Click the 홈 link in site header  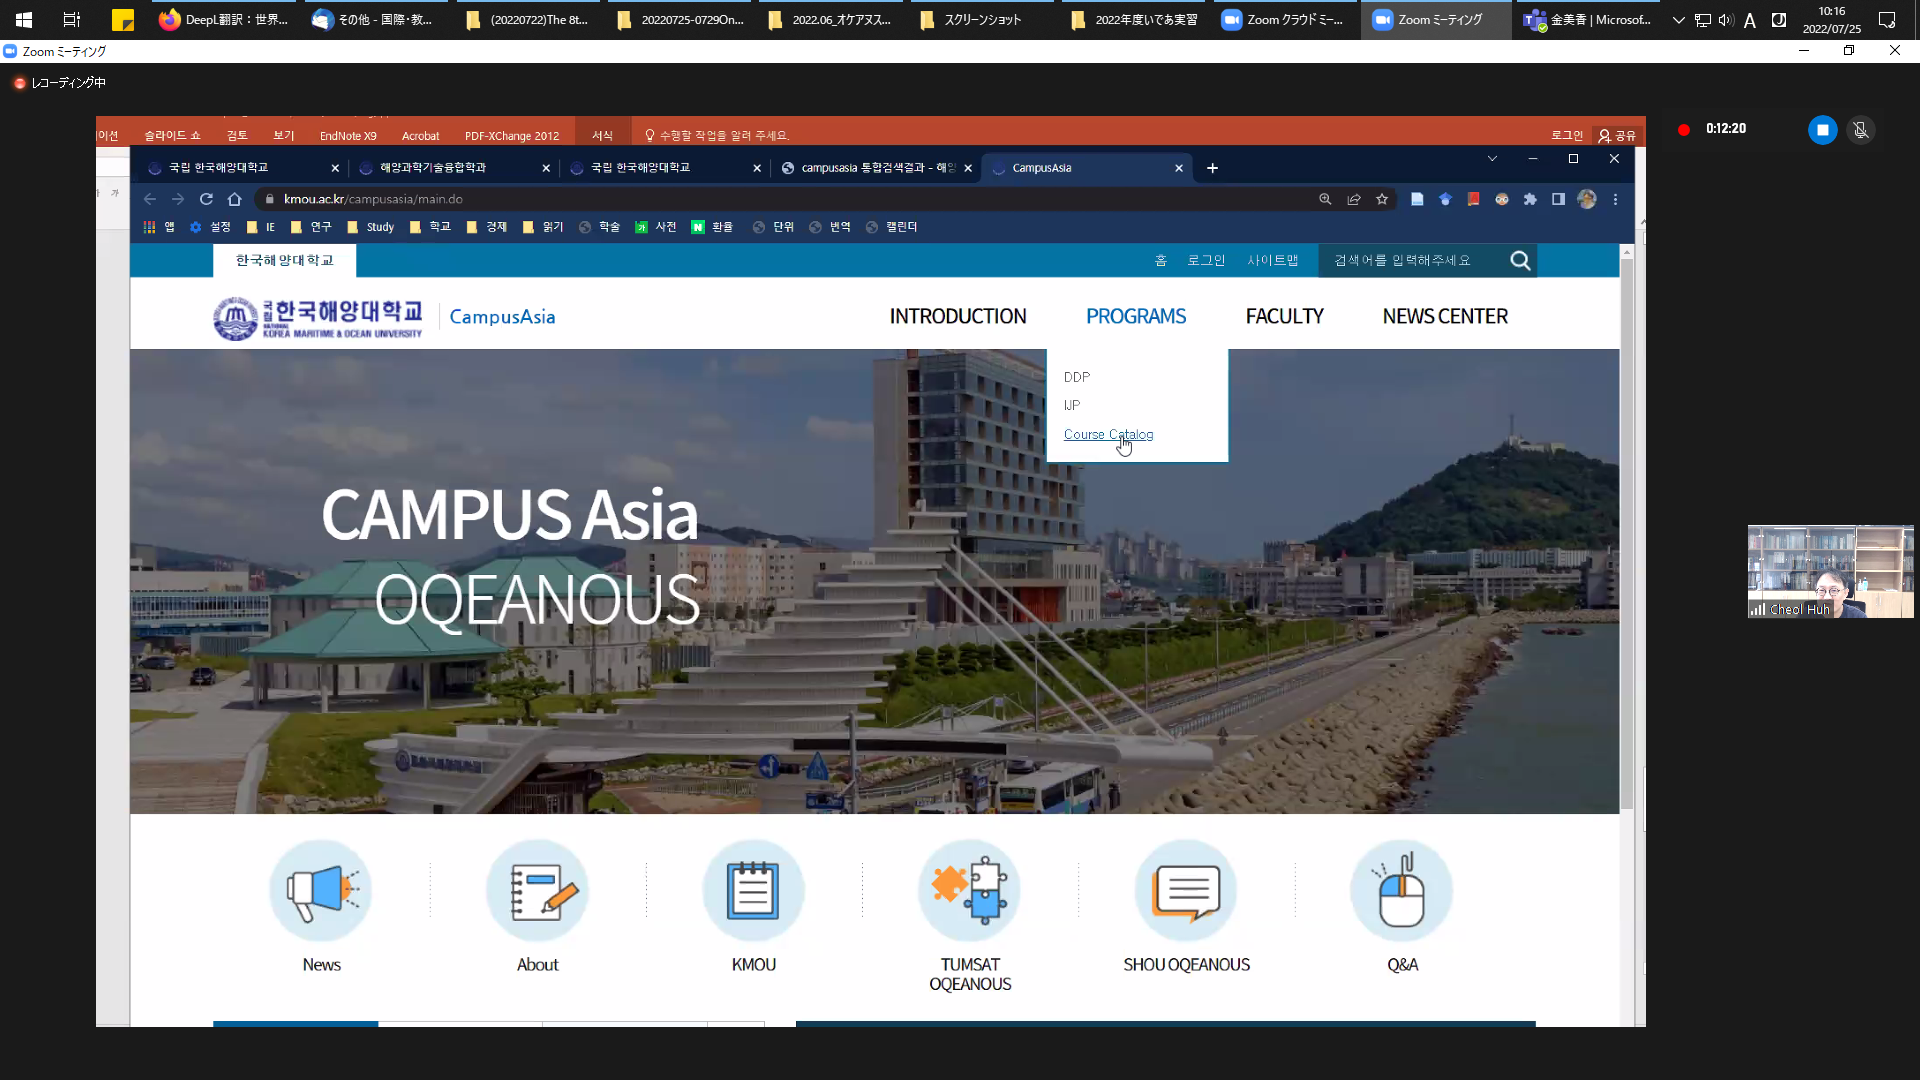click(x=1161, y=261)
